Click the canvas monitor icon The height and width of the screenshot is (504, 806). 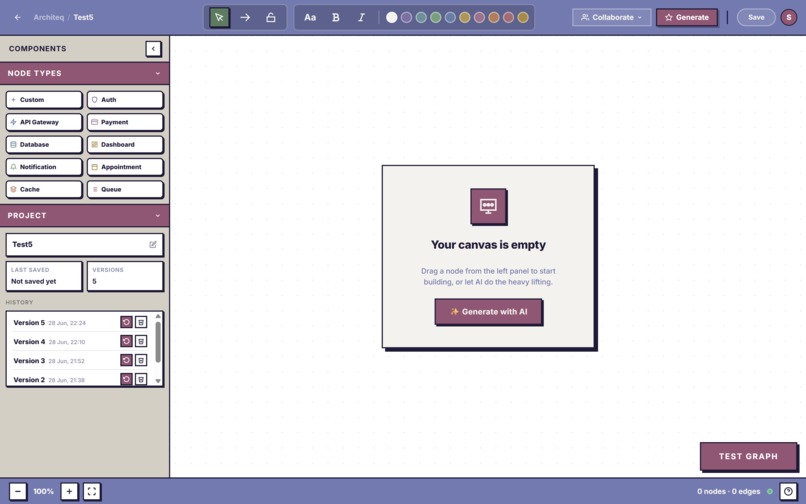(x=488, y=206)
